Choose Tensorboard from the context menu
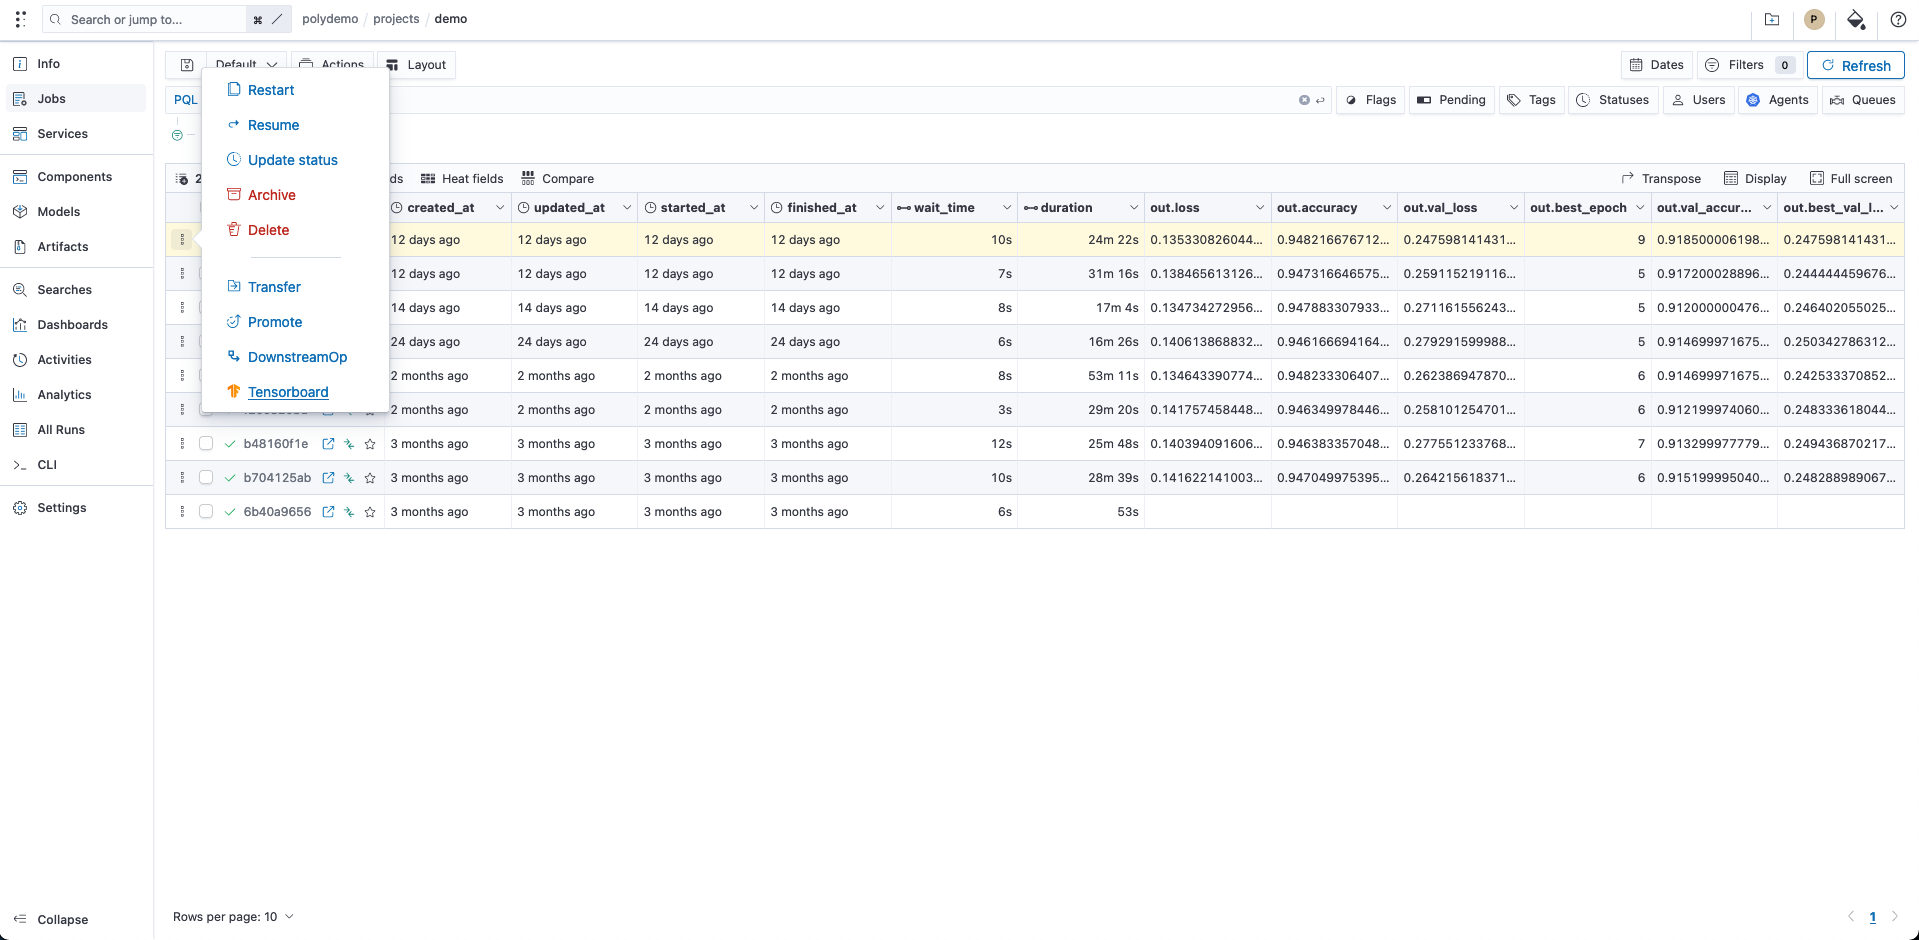Screen dimensions: 1919x940 288,392
